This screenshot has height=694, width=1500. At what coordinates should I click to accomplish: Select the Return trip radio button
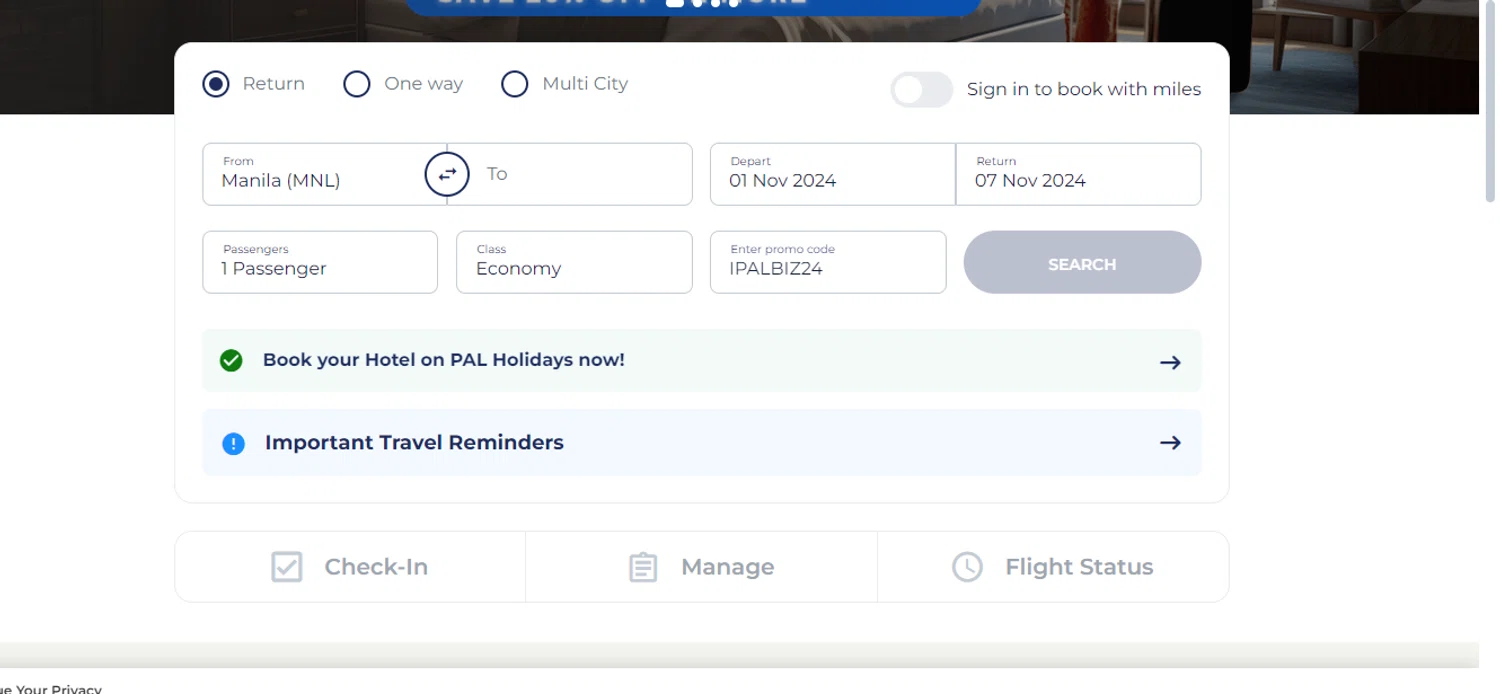click(216, 84)
